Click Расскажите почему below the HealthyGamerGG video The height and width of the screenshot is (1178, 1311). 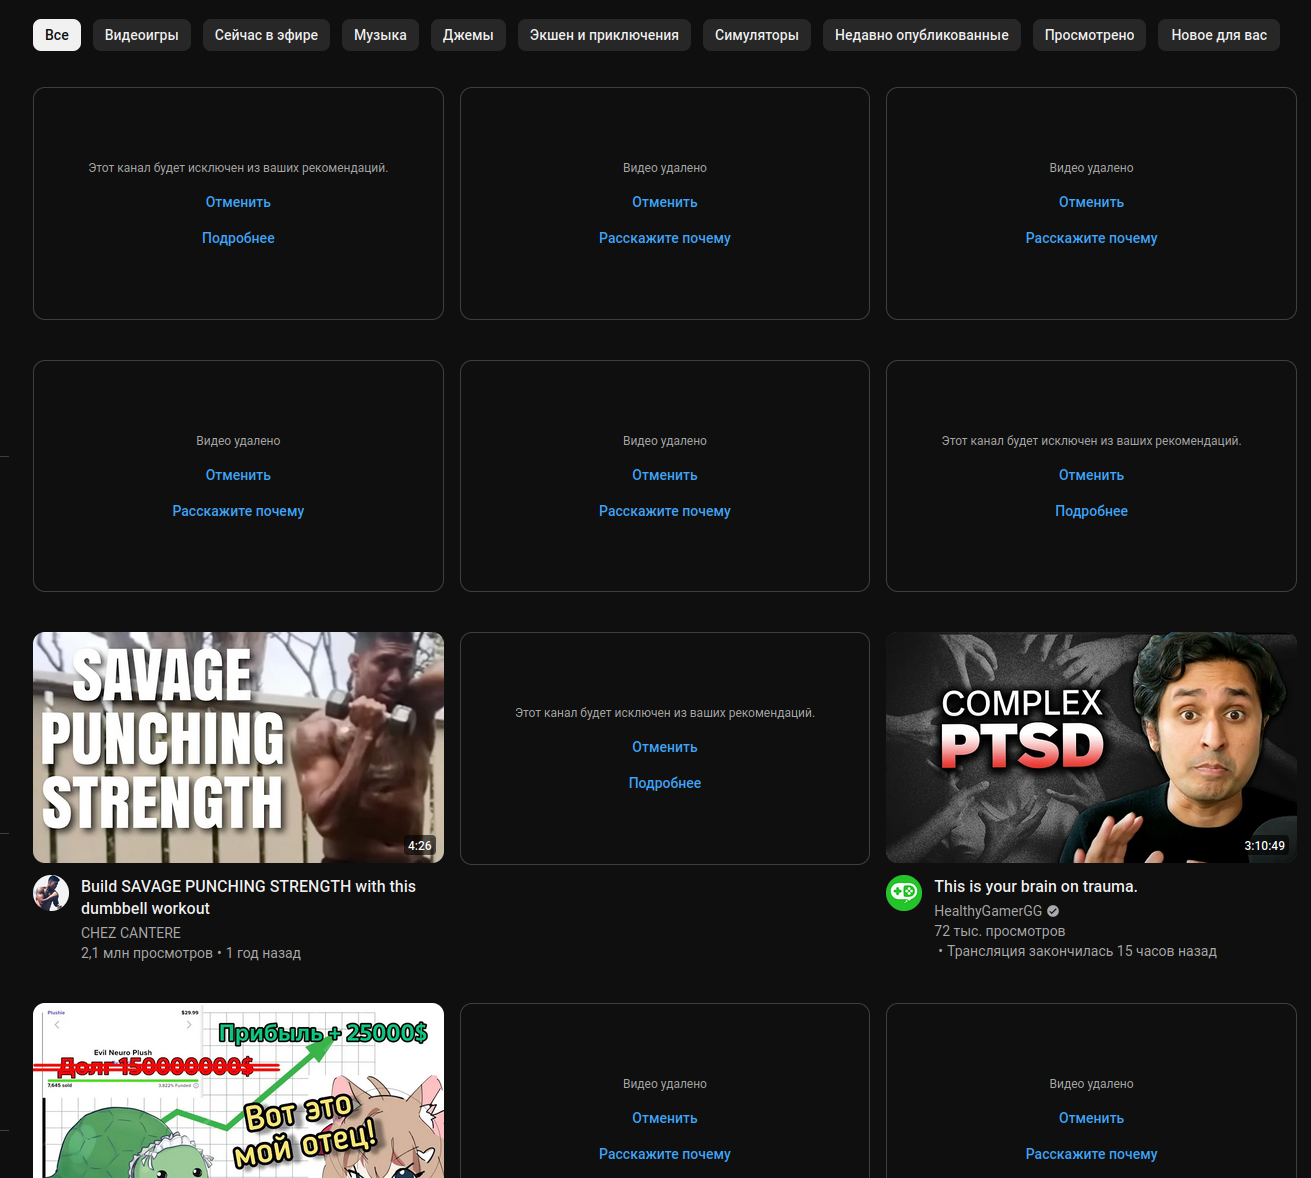pyautogui.click(x=1091, y=1154)
